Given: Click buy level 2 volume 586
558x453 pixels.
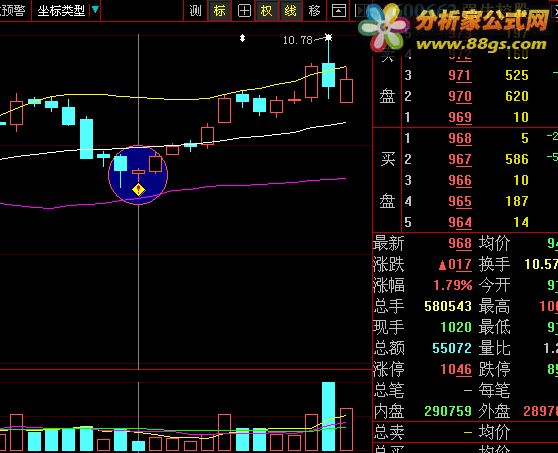Looking at the screenshot, I should click(517, 159).
